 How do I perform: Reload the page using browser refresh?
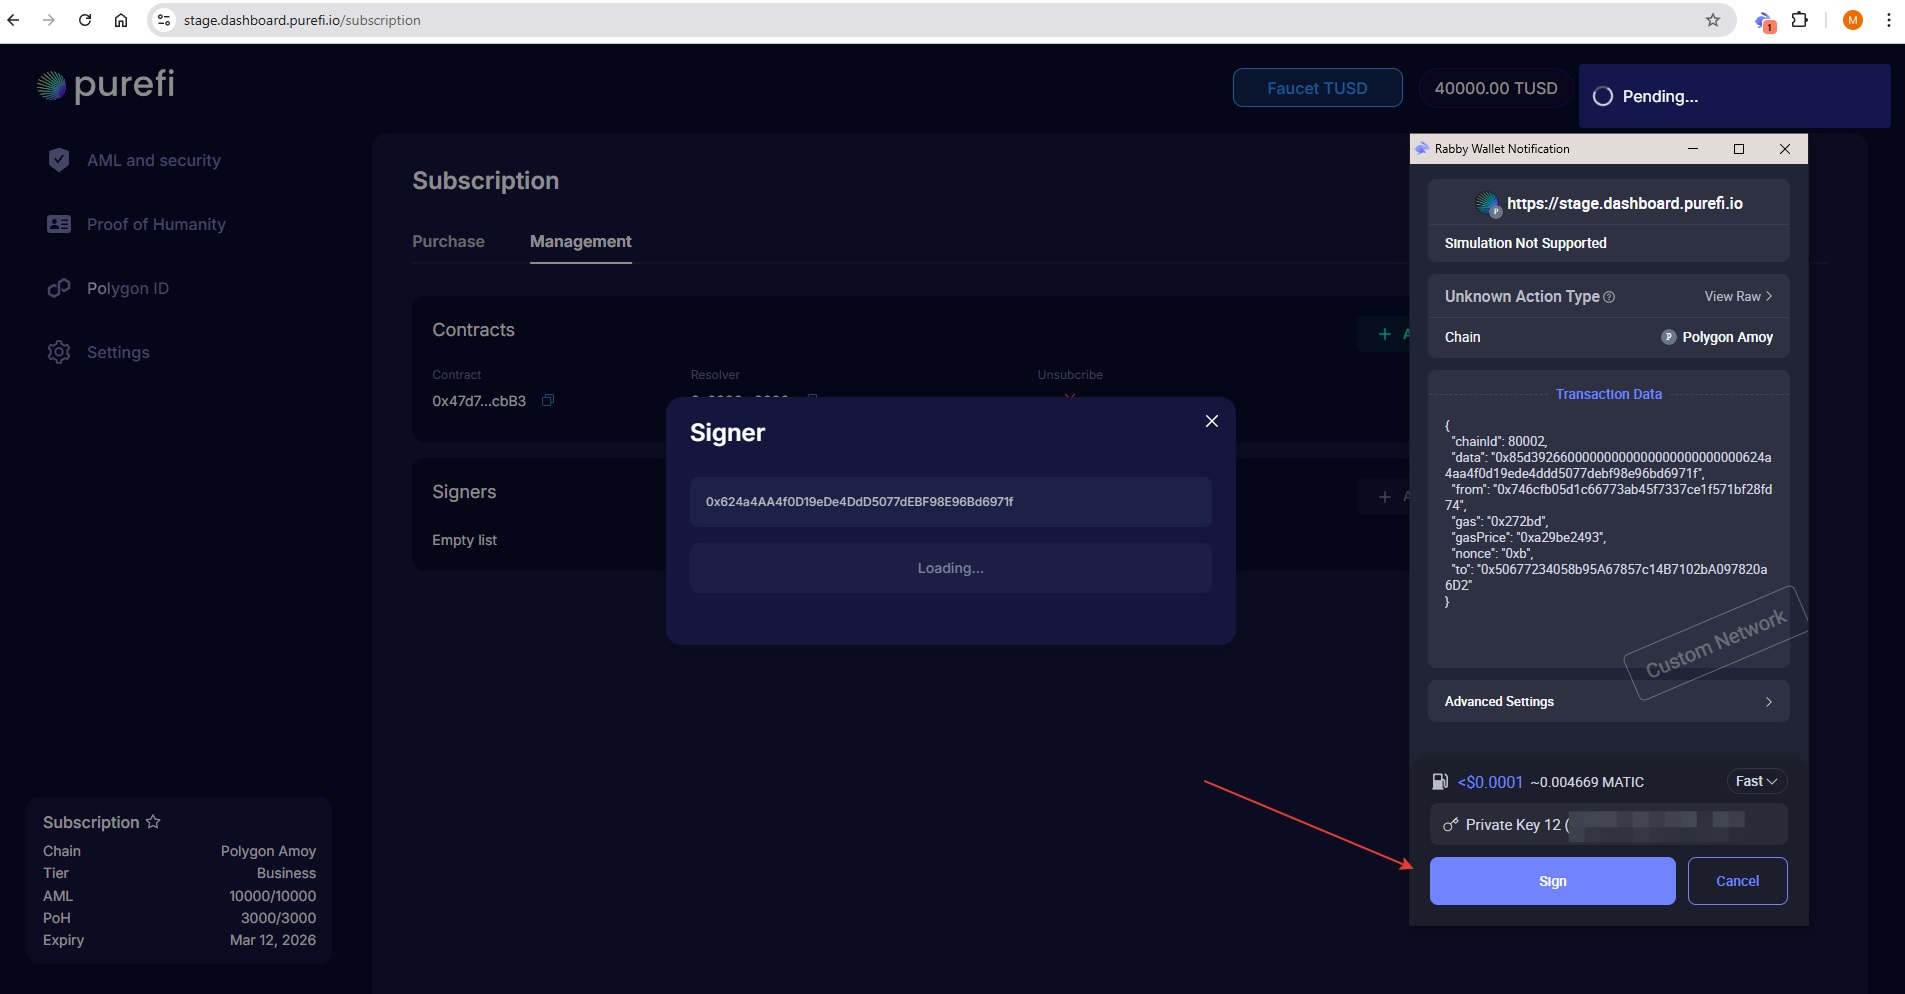tap(85, 20)
